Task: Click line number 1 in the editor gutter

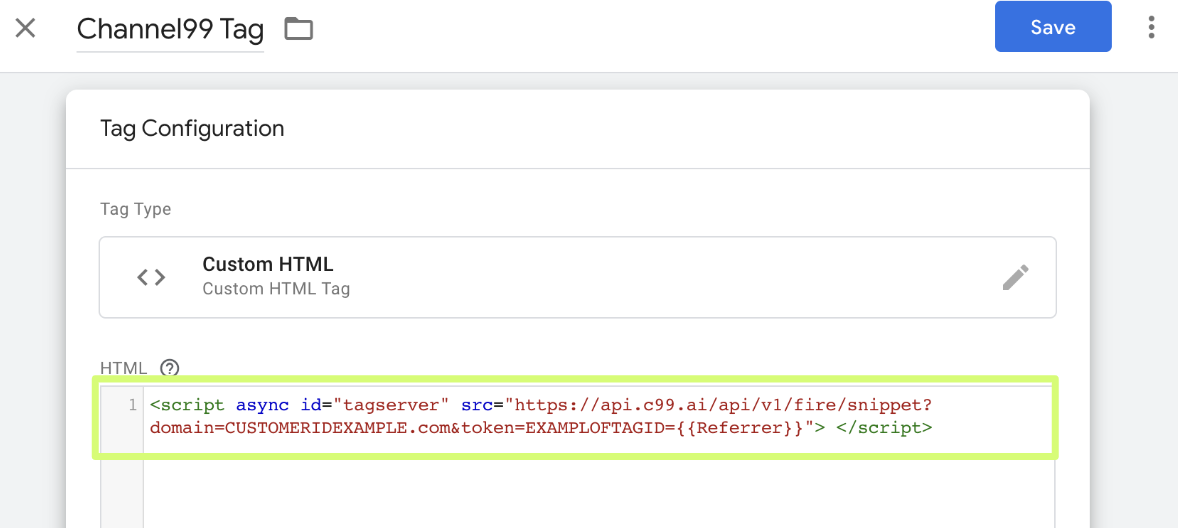Action: coord(133,406)
